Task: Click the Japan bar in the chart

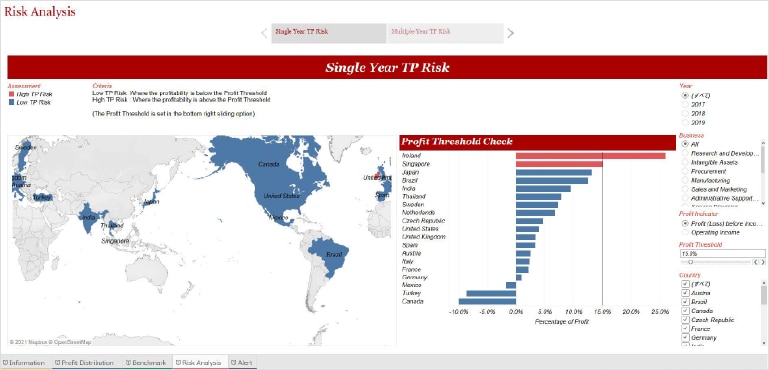Action: coord(554,172)
